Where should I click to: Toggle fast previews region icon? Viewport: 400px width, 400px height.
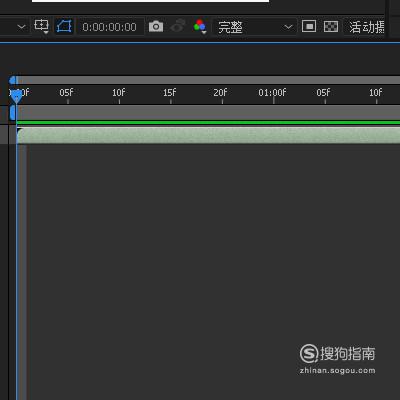click(309, 26)
